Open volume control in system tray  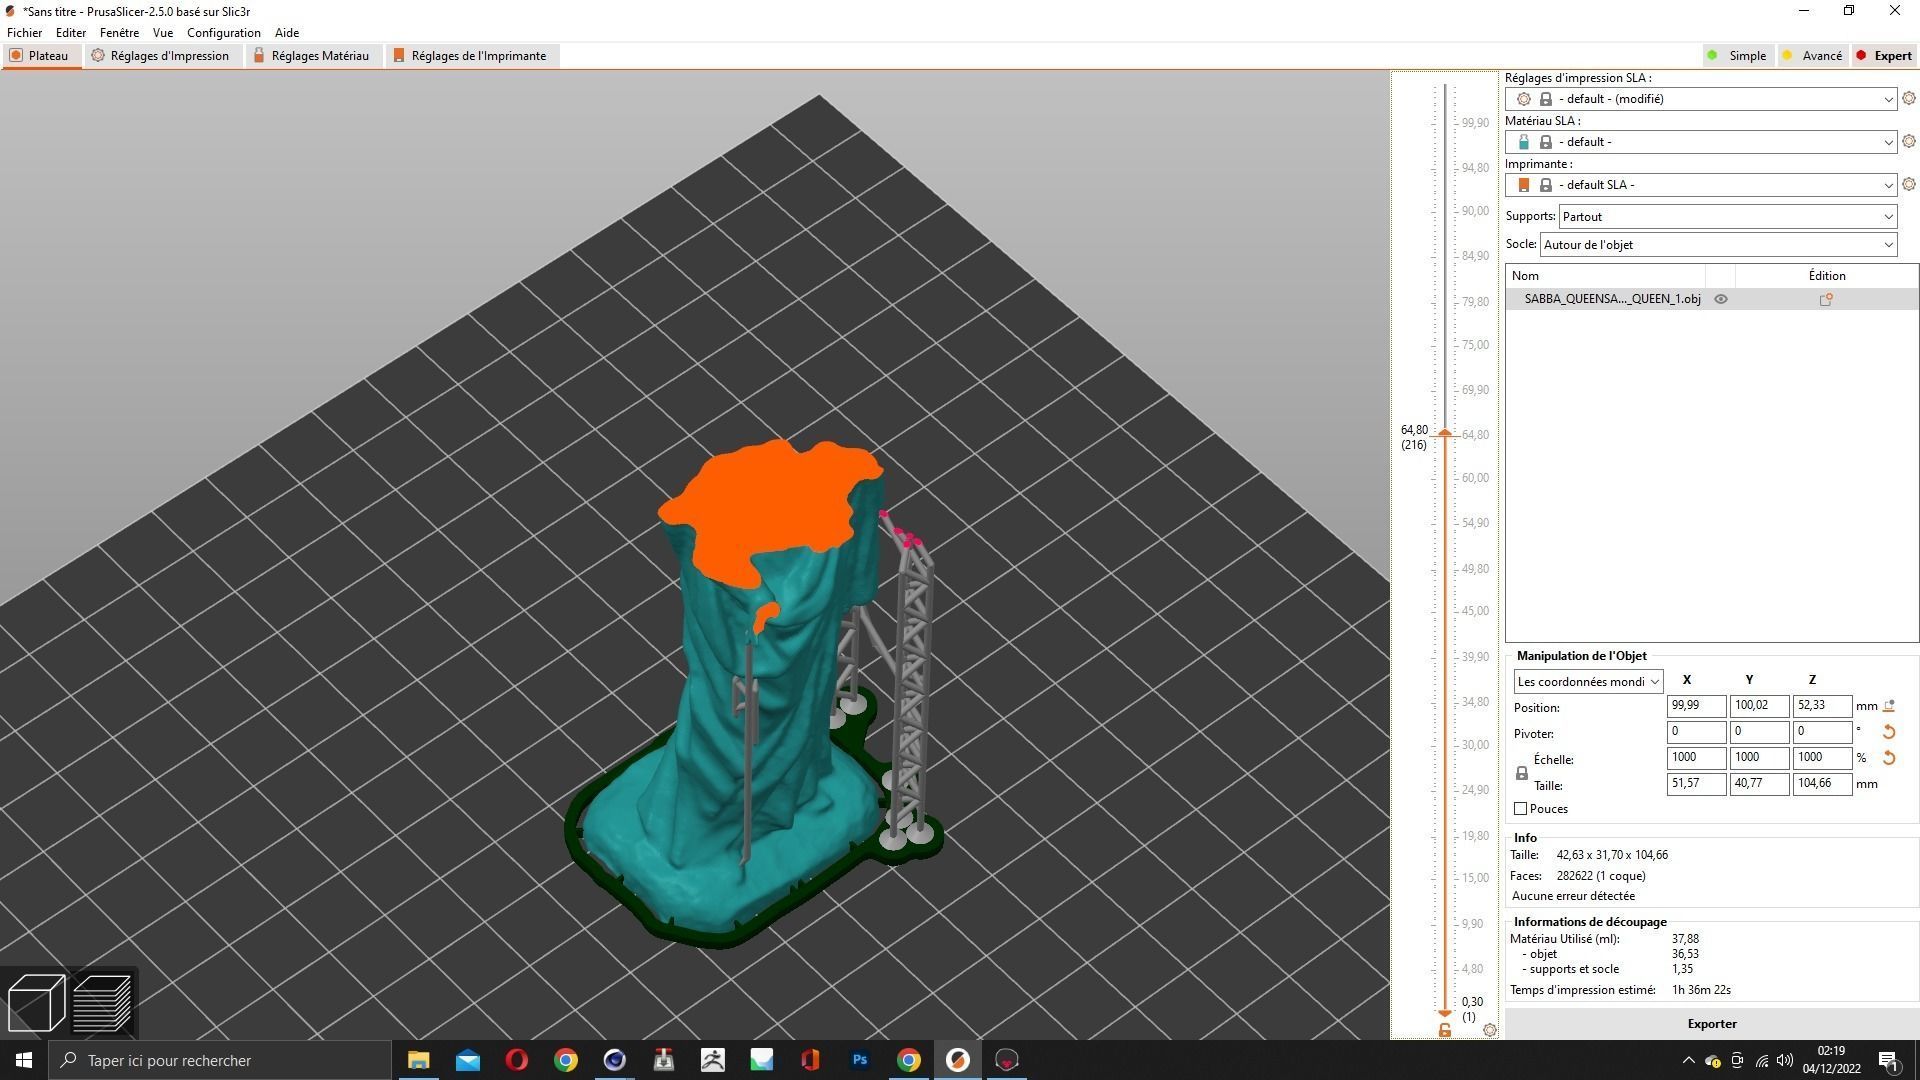coord(1785,1060)
